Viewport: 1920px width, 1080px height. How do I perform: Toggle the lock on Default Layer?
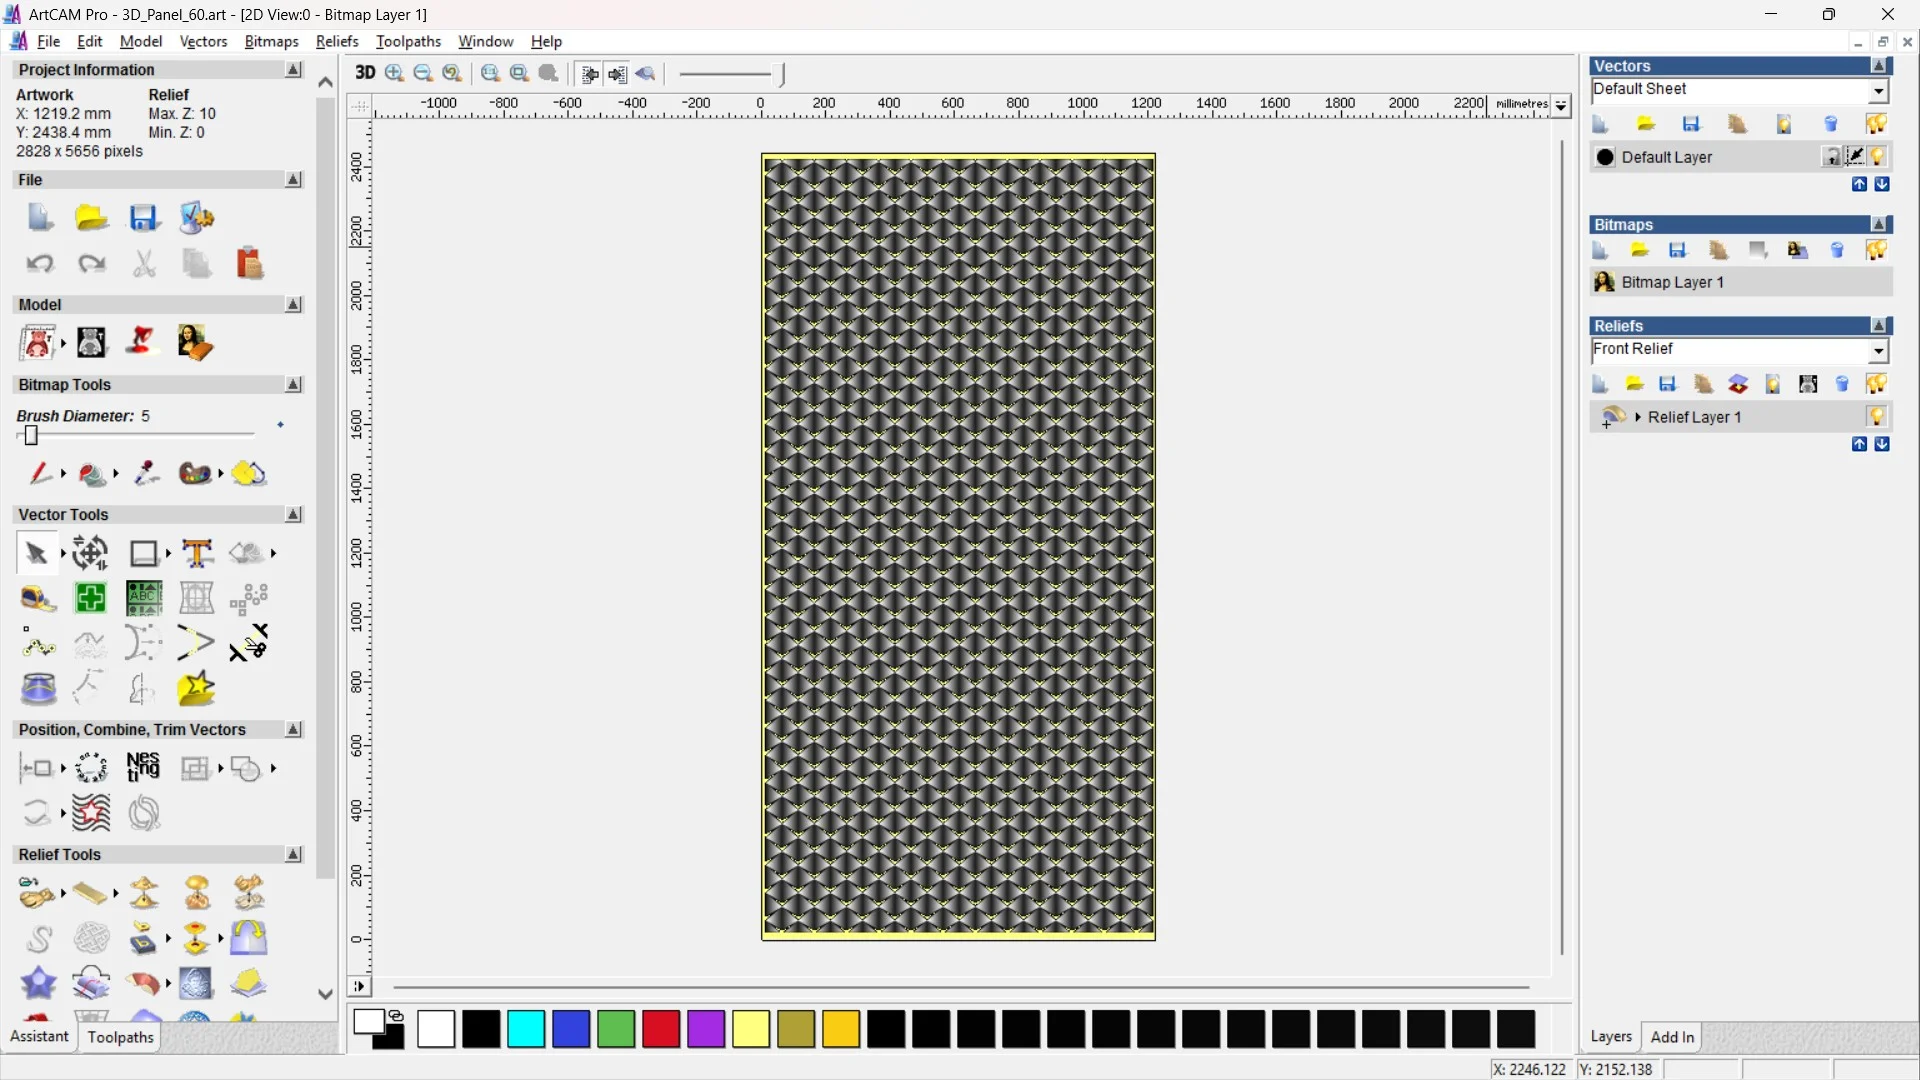[1833, 157]
